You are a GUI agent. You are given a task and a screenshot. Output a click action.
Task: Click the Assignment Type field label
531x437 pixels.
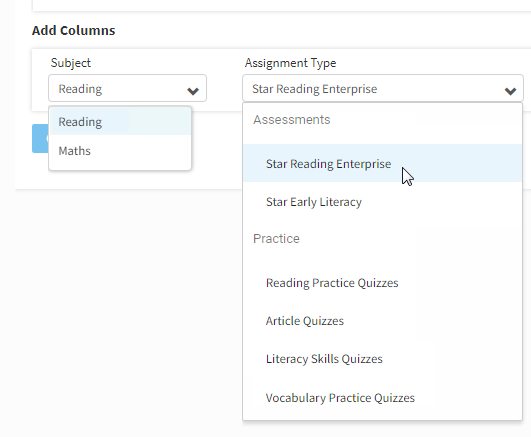tap(290, 63)
